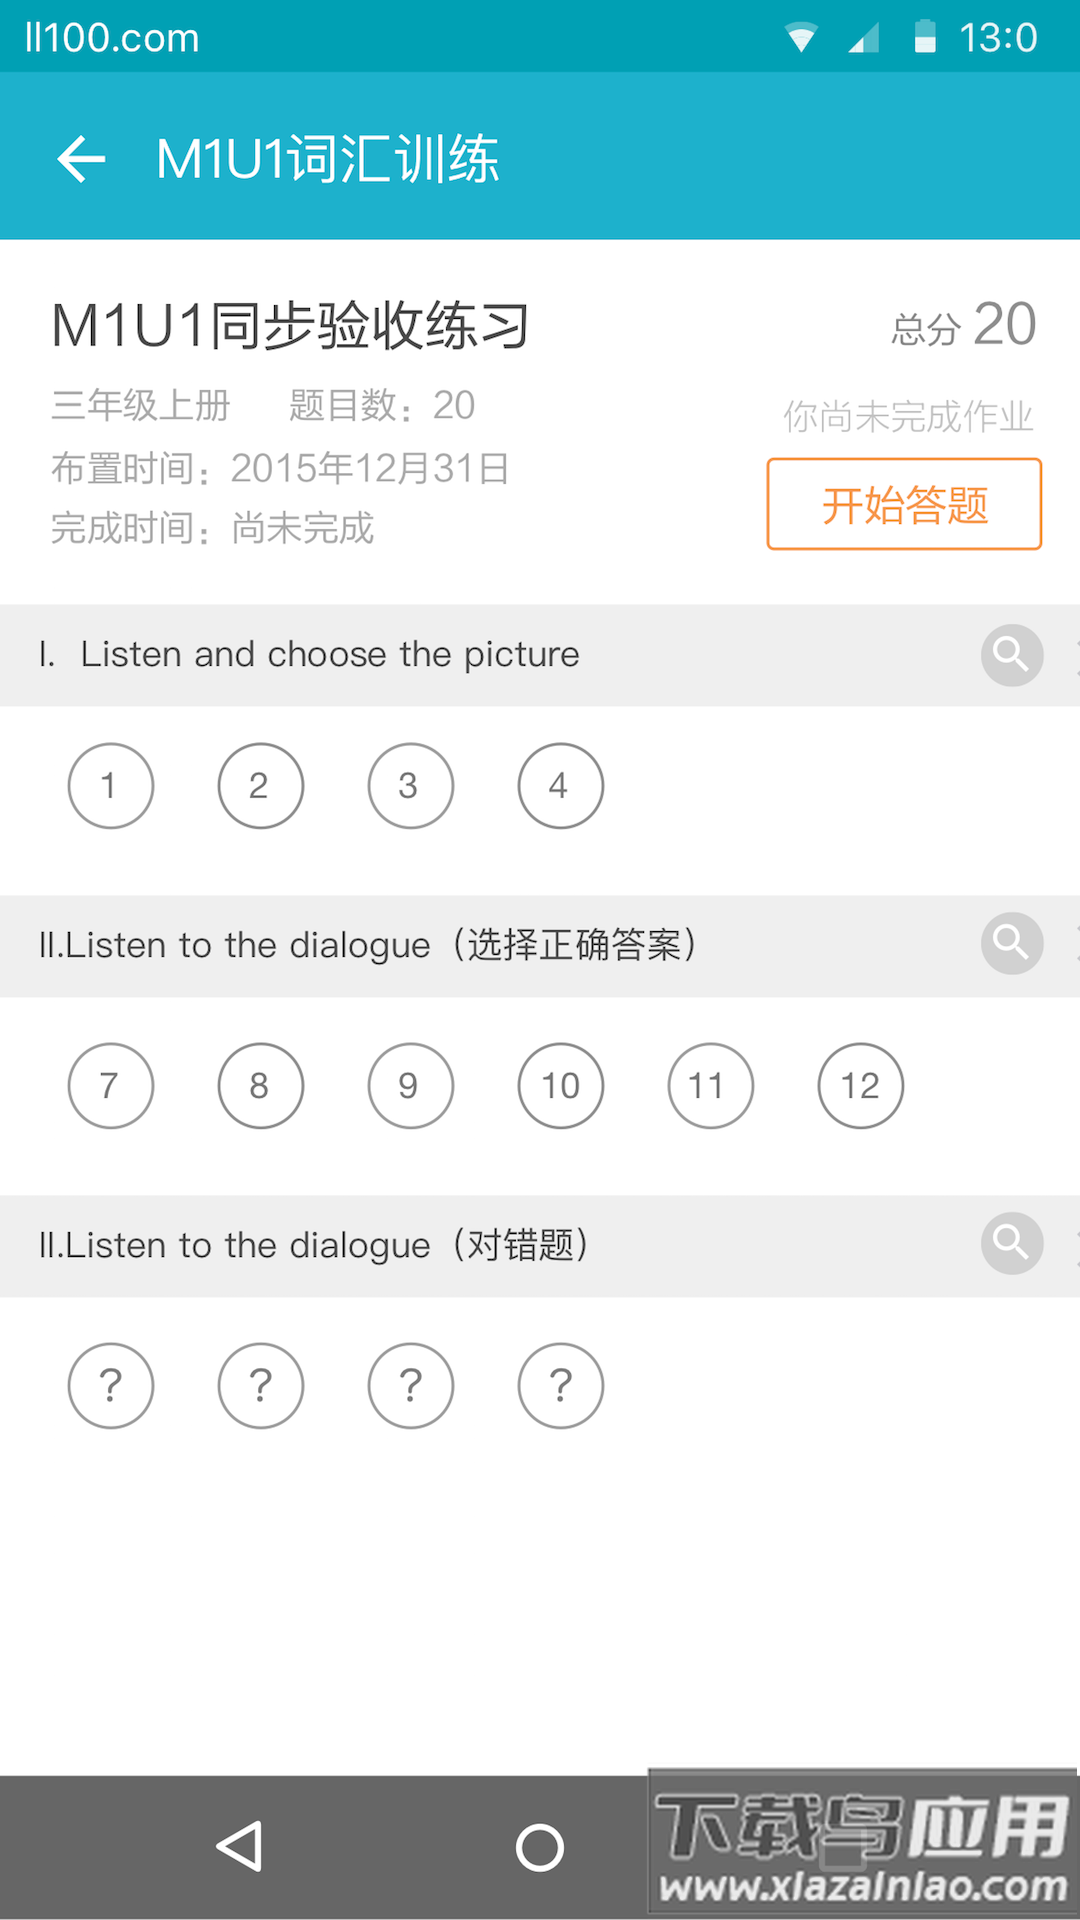Open question 3 in picture section
Image resolution: width=1080 pixels, height=1920 pixels.
tap(411, 786)
